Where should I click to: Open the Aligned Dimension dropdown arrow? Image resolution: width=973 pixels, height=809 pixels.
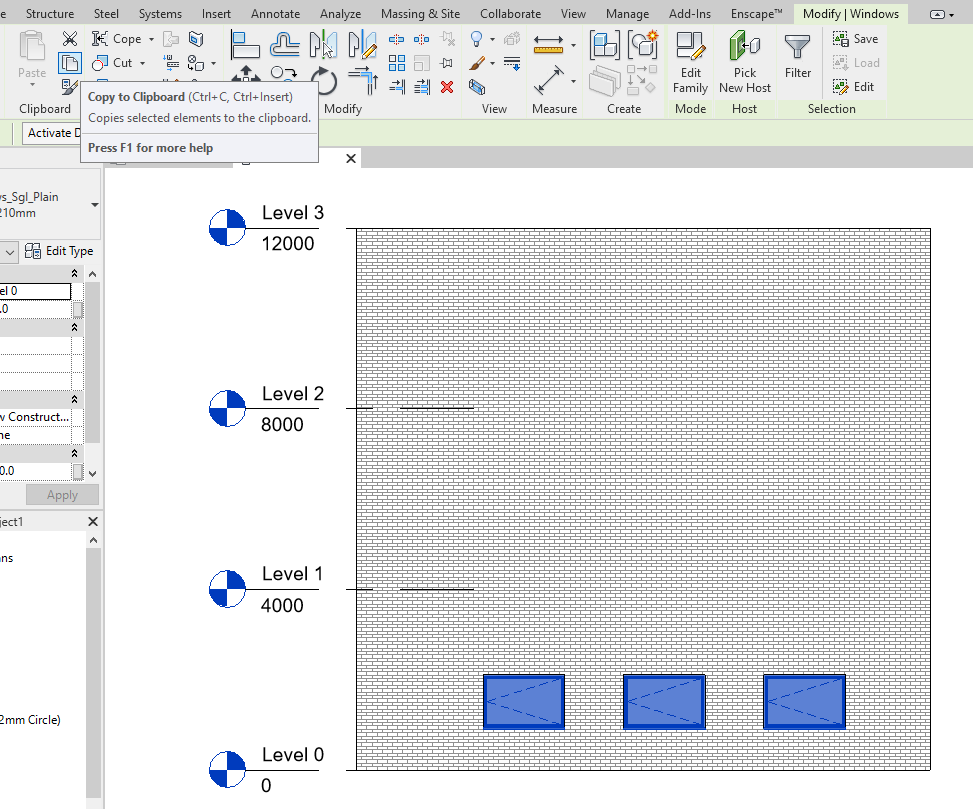pos(573,81)
